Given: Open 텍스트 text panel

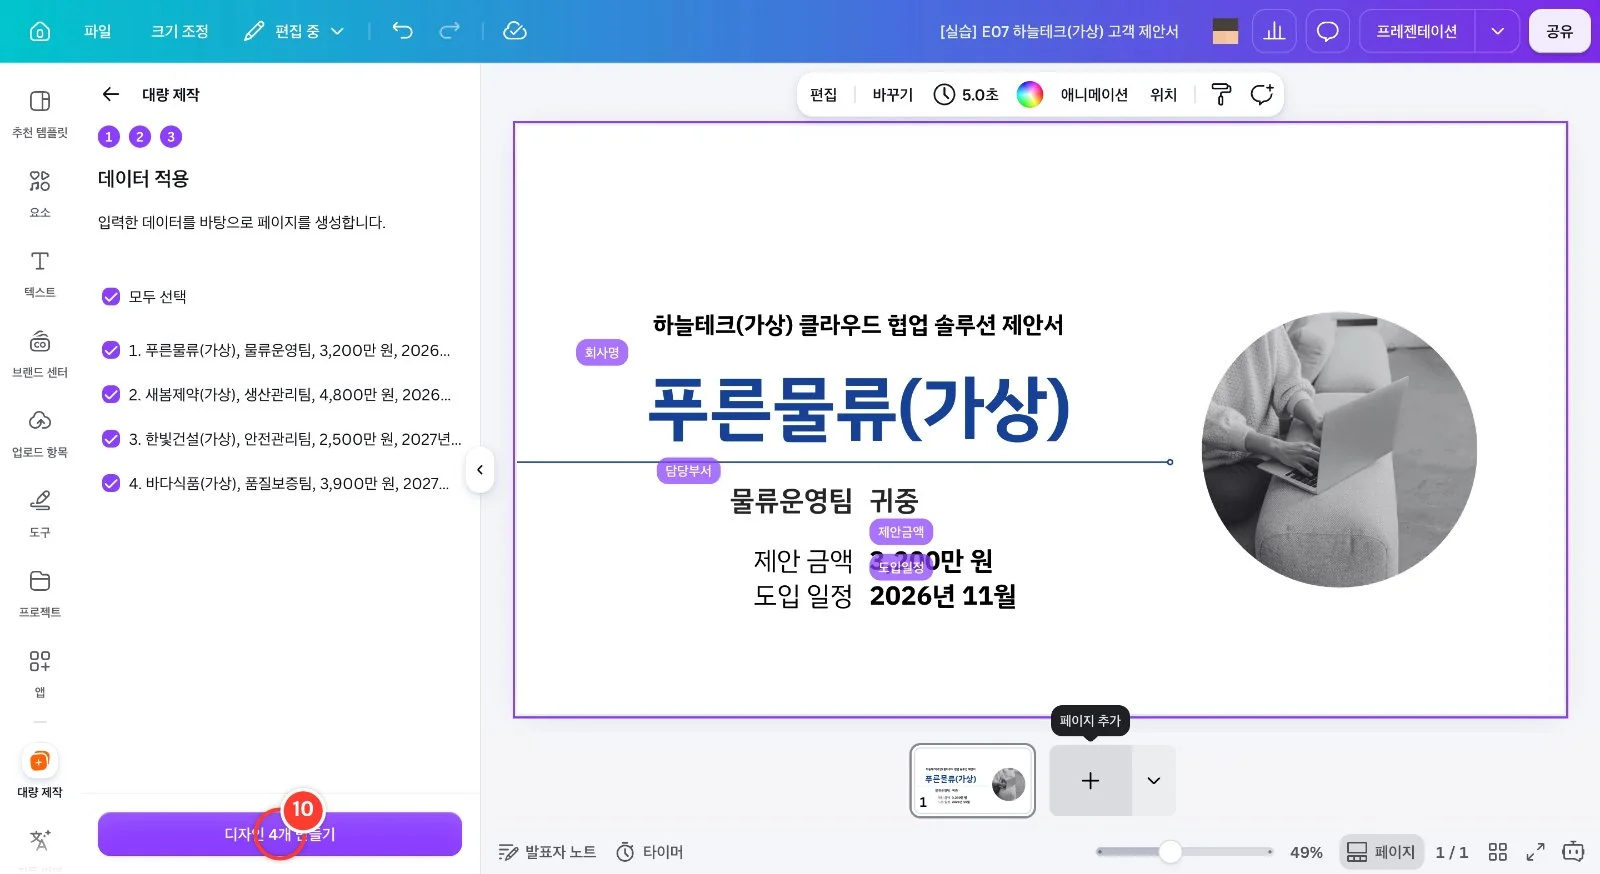Looking at the screenshot, I should 40,273.
